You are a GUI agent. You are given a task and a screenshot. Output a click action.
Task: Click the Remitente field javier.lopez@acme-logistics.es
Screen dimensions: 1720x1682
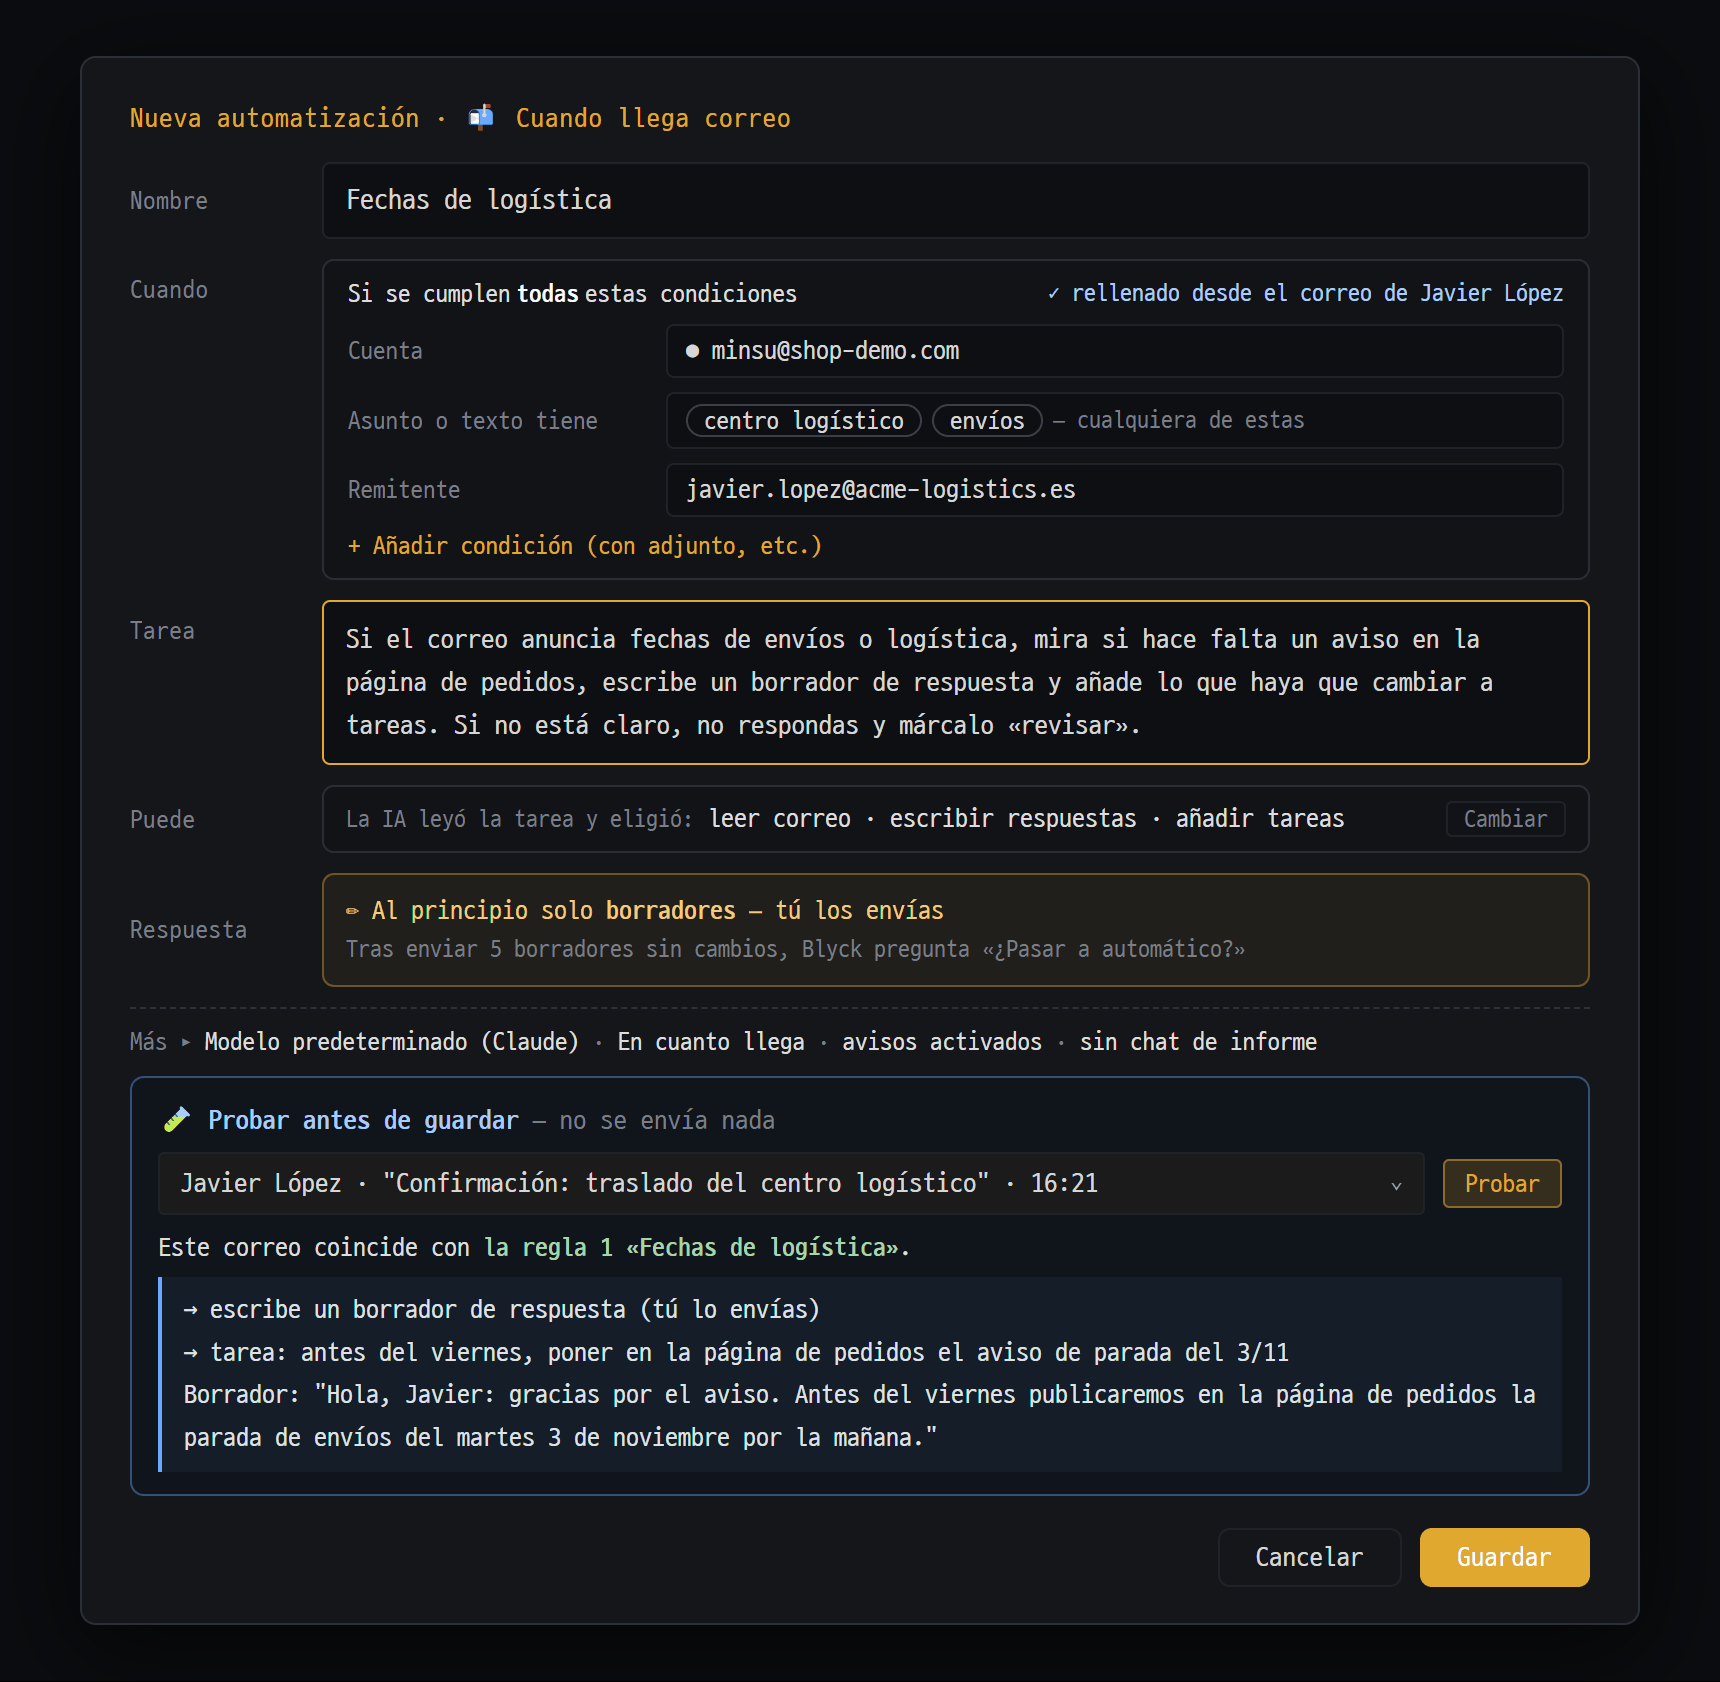tap(1114, 490)
